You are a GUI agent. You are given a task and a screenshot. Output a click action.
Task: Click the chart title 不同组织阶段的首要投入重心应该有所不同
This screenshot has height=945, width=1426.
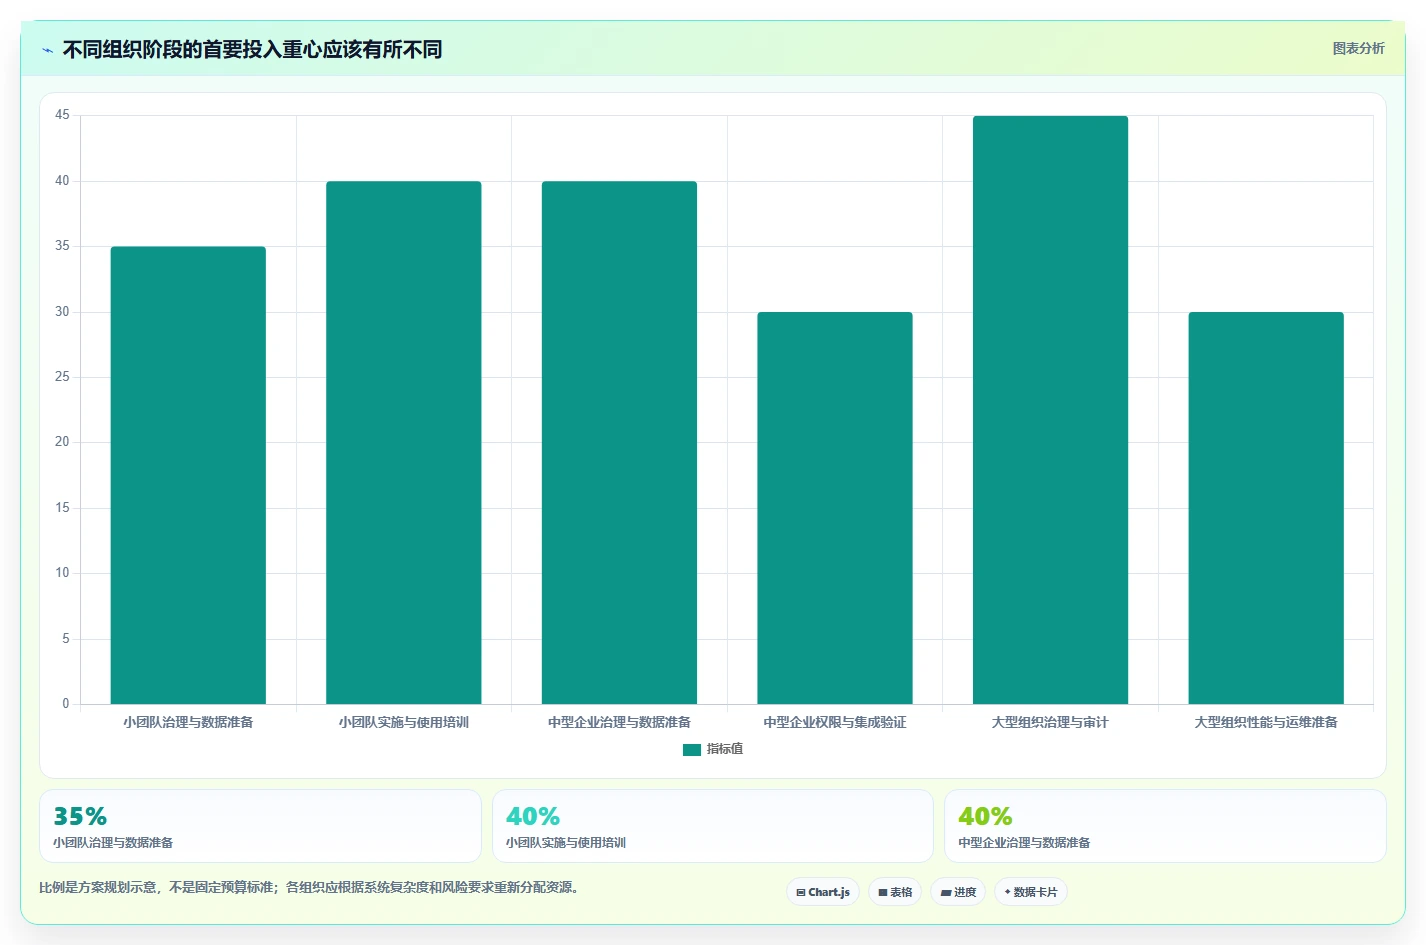252,50
